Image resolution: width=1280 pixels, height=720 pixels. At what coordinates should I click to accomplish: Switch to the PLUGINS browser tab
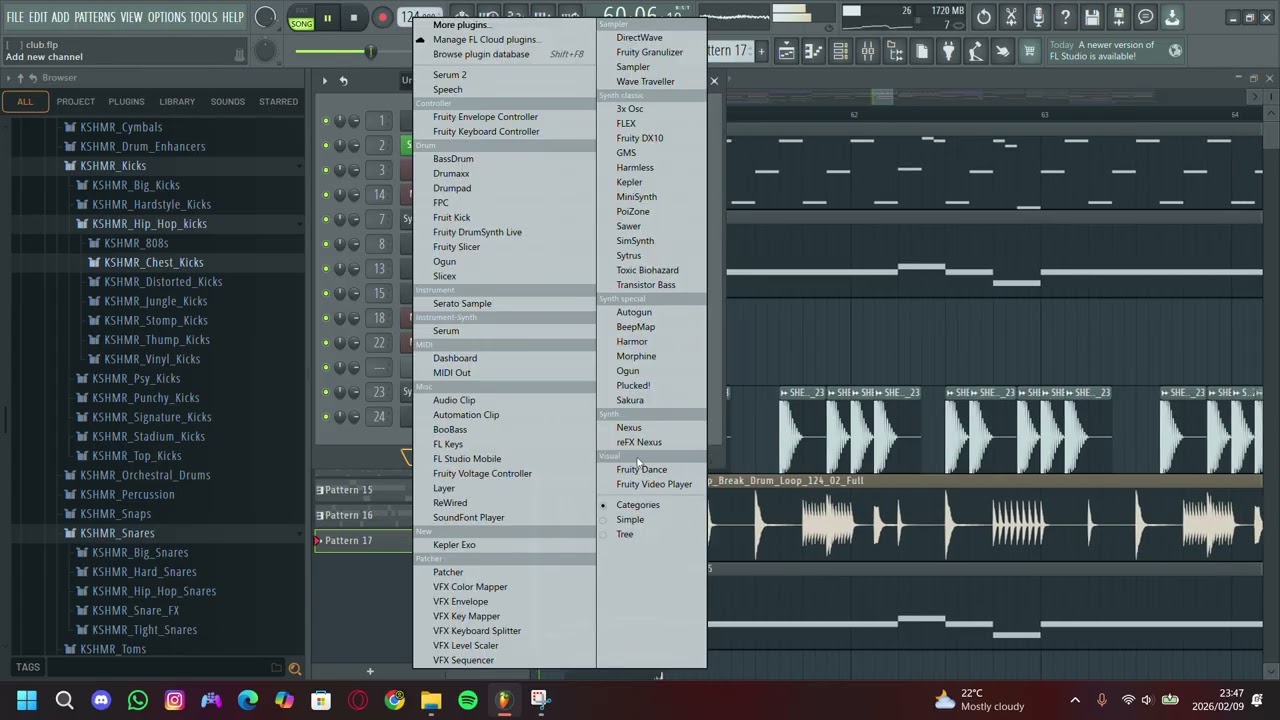click(126, 101)
